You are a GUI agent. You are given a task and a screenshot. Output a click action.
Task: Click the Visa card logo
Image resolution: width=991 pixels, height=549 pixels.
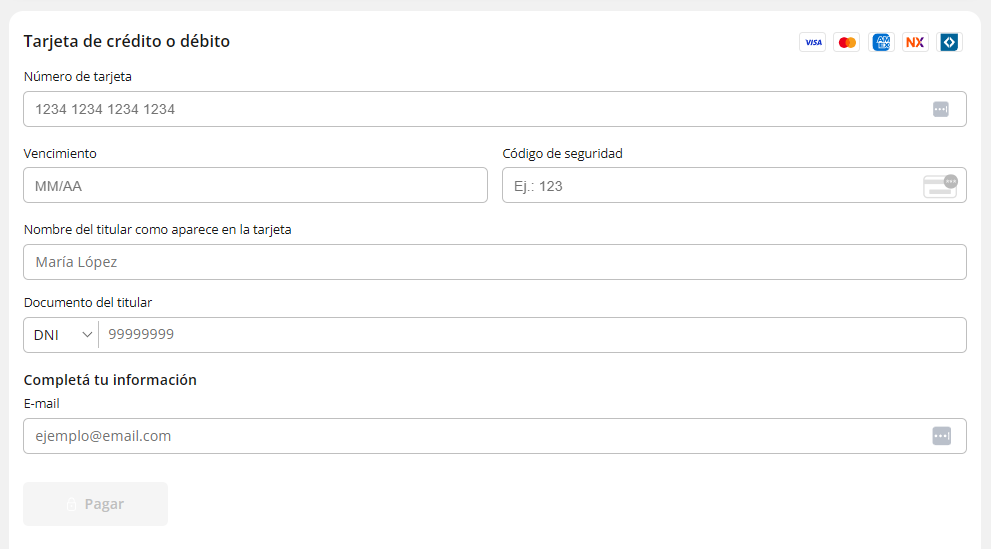pyautogui.click(x=813, y=42)
